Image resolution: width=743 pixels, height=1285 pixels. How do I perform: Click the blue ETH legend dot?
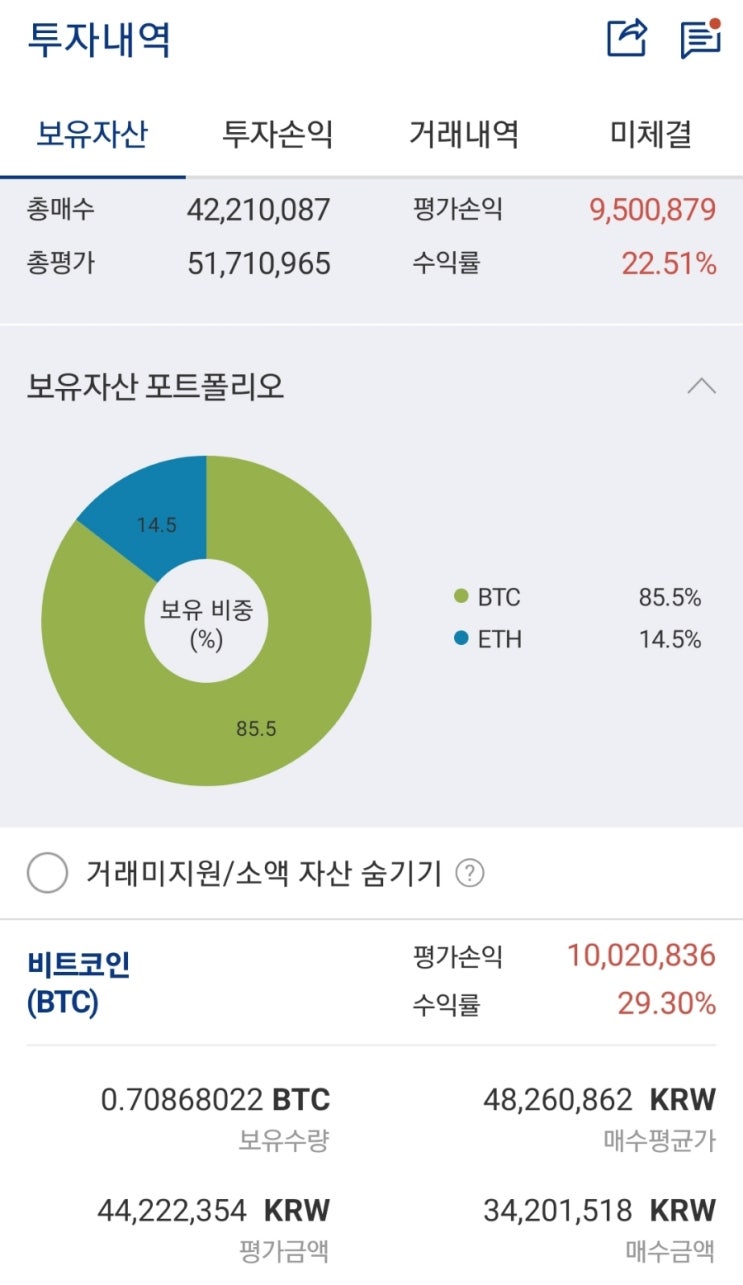pos(461,638)
